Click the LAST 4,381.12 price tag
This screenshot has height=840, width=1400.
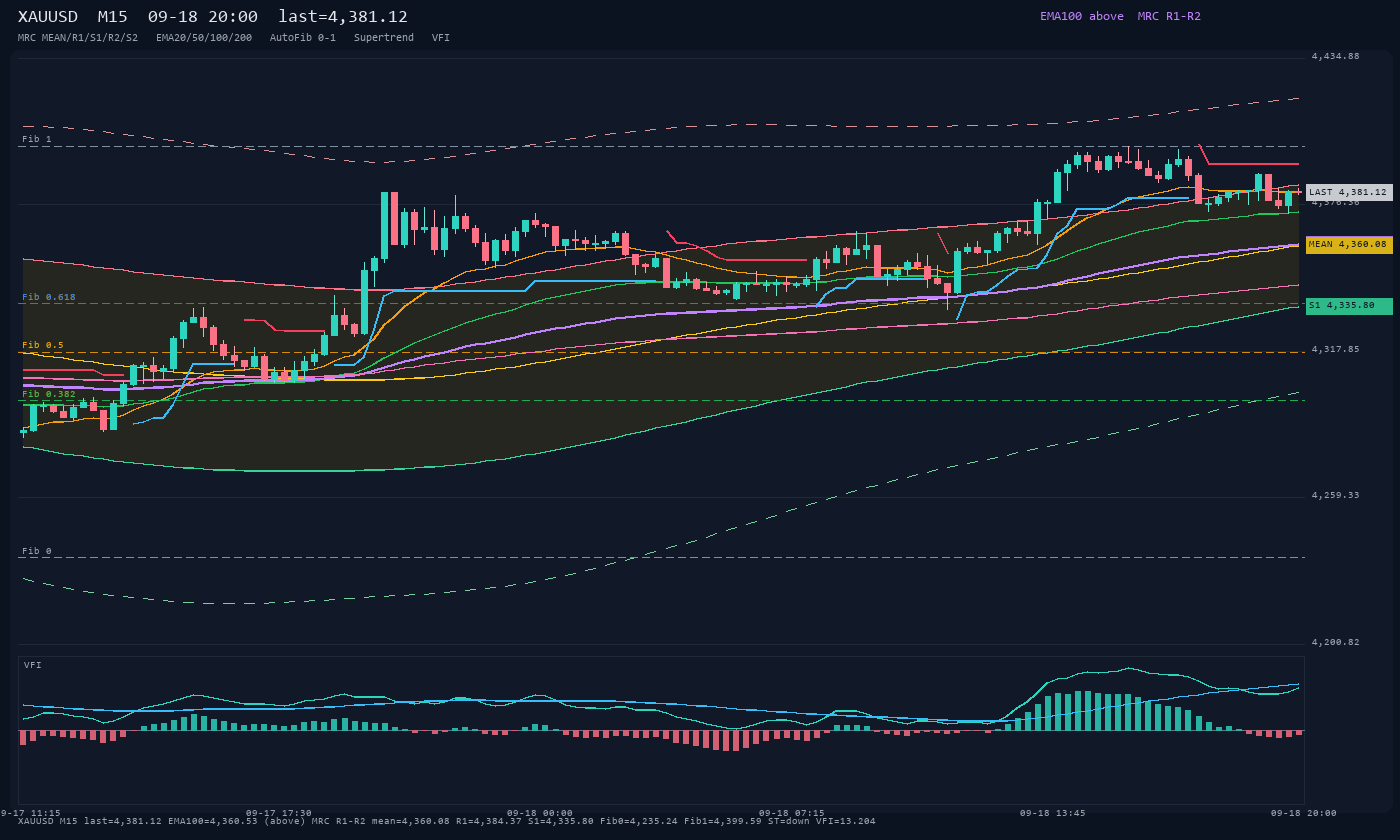1349,192
